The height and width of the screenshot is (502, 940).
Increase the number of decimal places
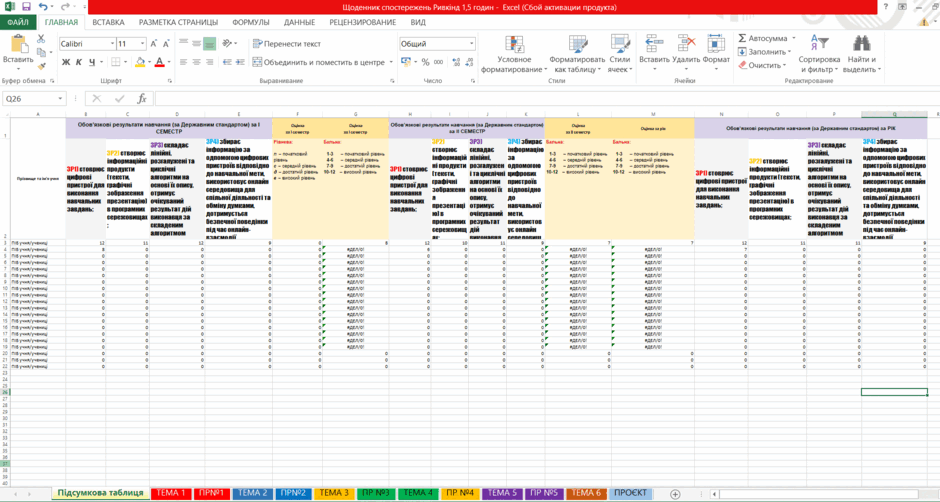pos(455,62)
